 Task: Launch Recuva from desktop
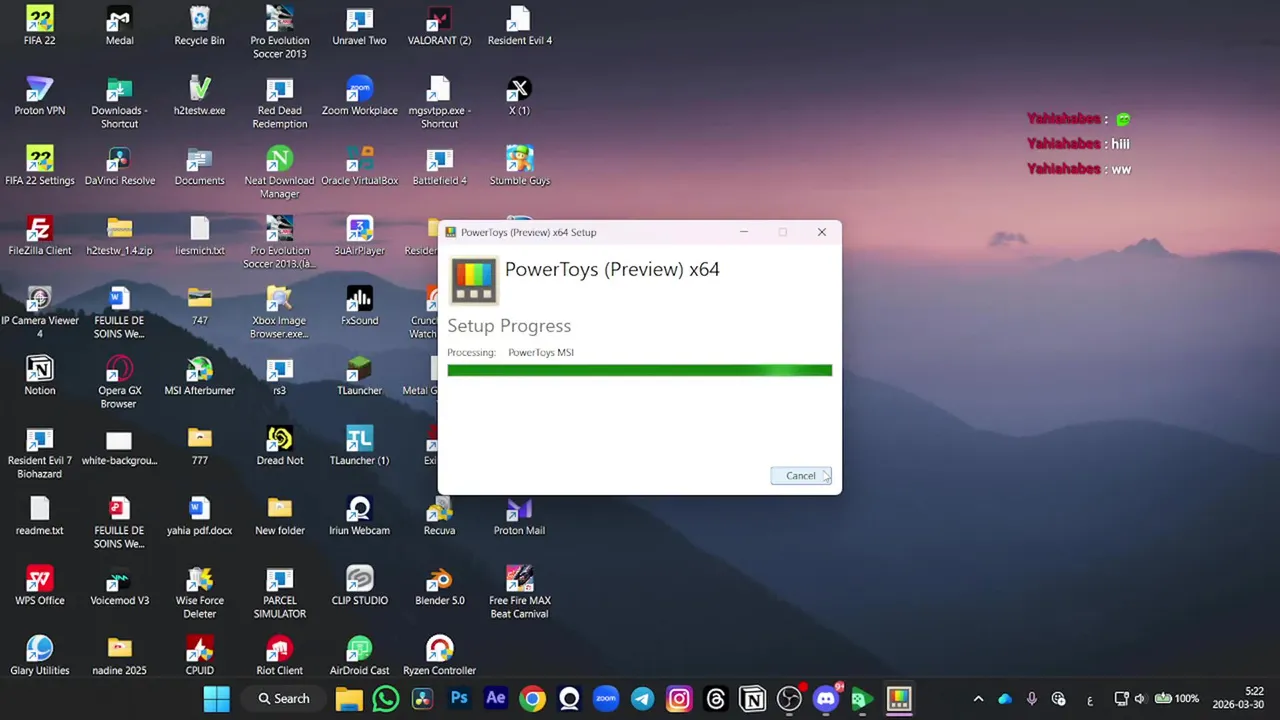coord(440,515)
